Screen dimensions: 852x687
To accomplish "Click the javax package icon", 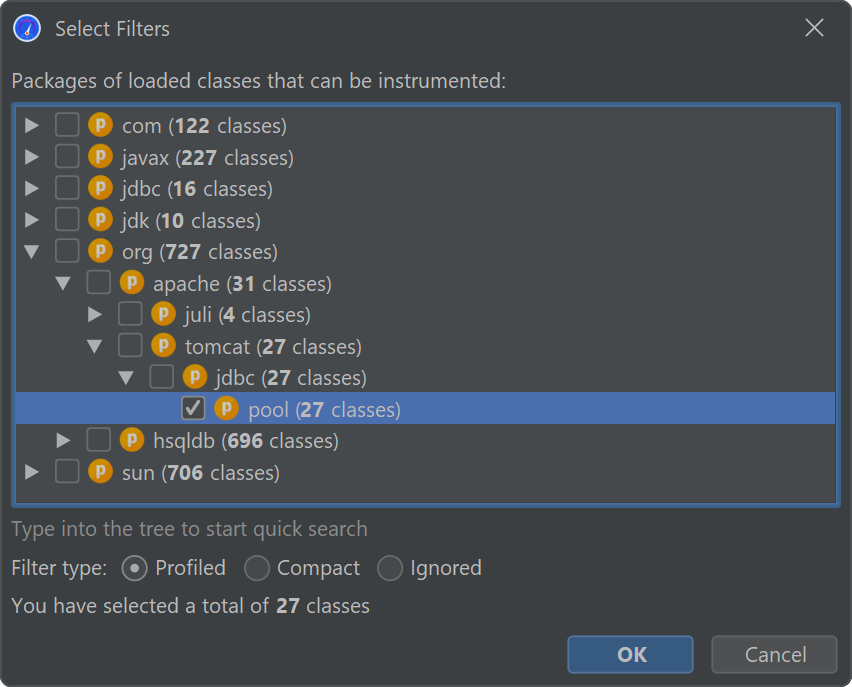I will pos(100,157).
